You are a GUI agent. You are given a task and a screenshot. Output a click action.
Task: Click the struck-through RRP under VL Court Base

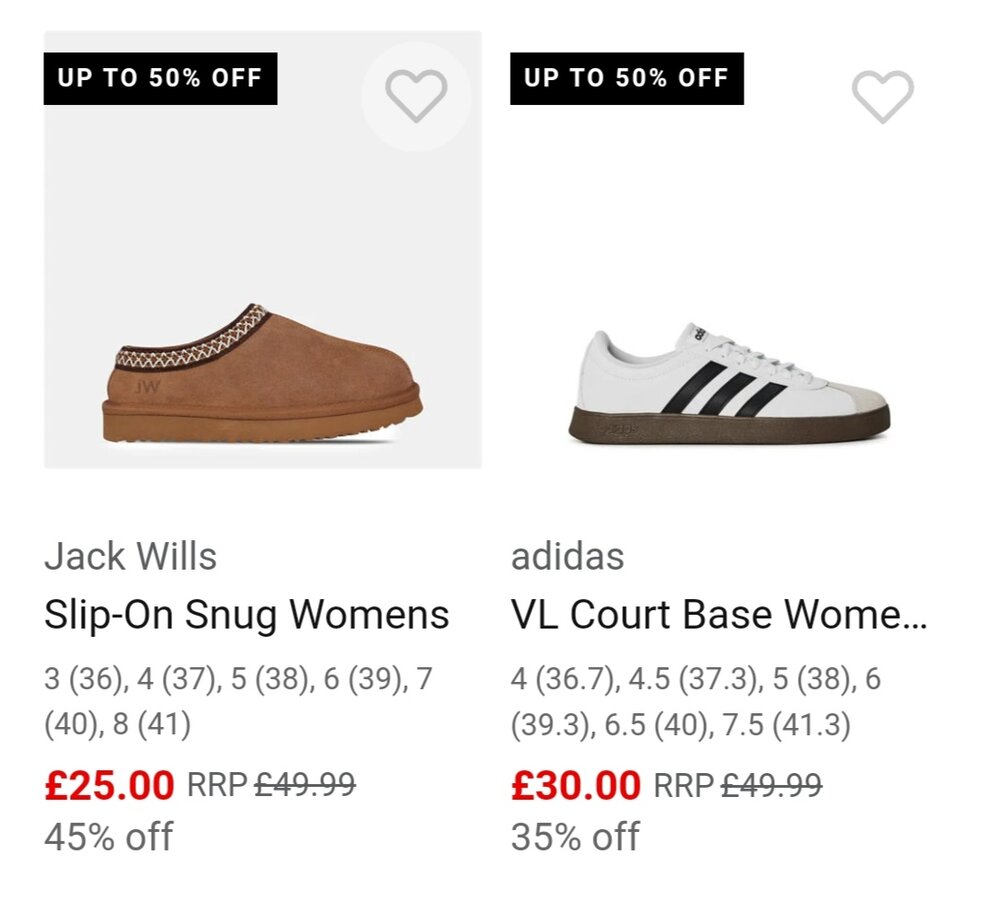(x=772, y=786)
